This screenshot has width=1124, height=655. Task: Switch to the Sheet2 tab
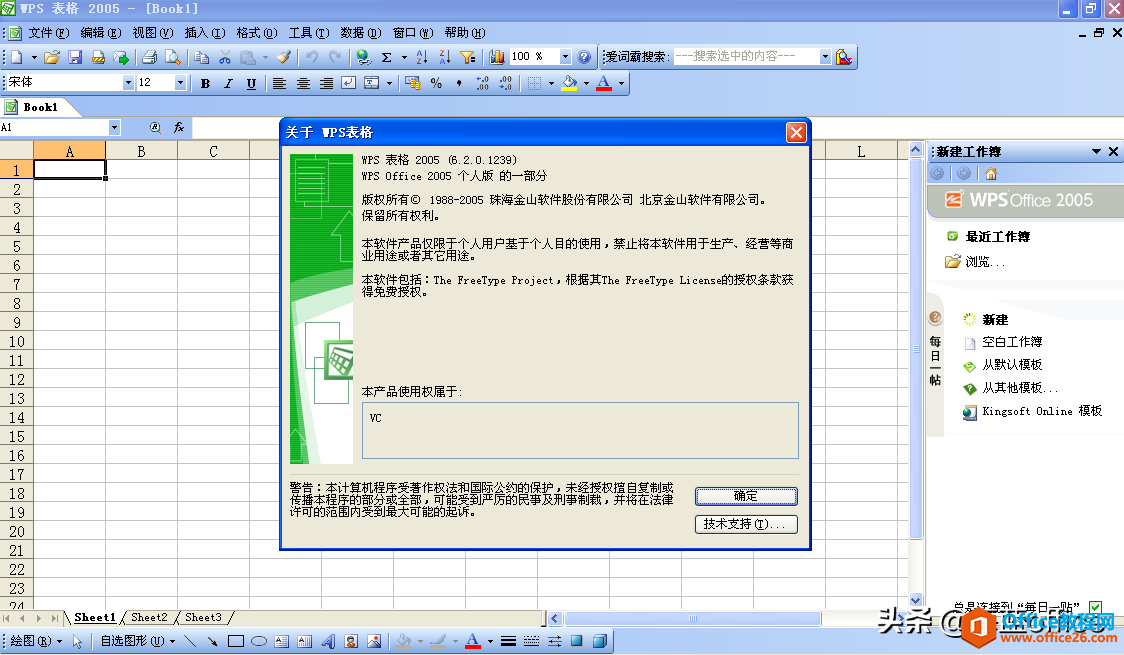[149, 618]
